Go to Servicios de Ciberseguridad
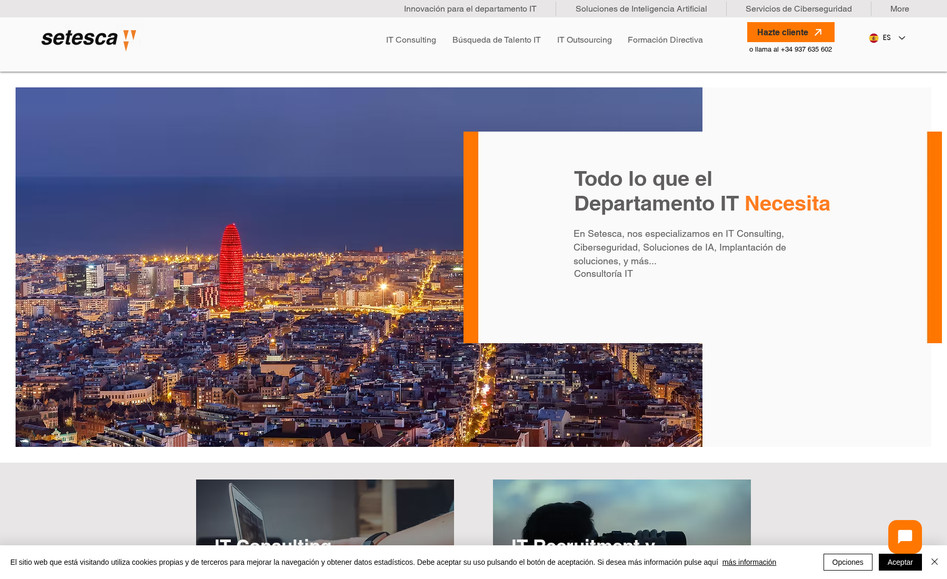Viewport: 947px width, 579px height. 797,8
